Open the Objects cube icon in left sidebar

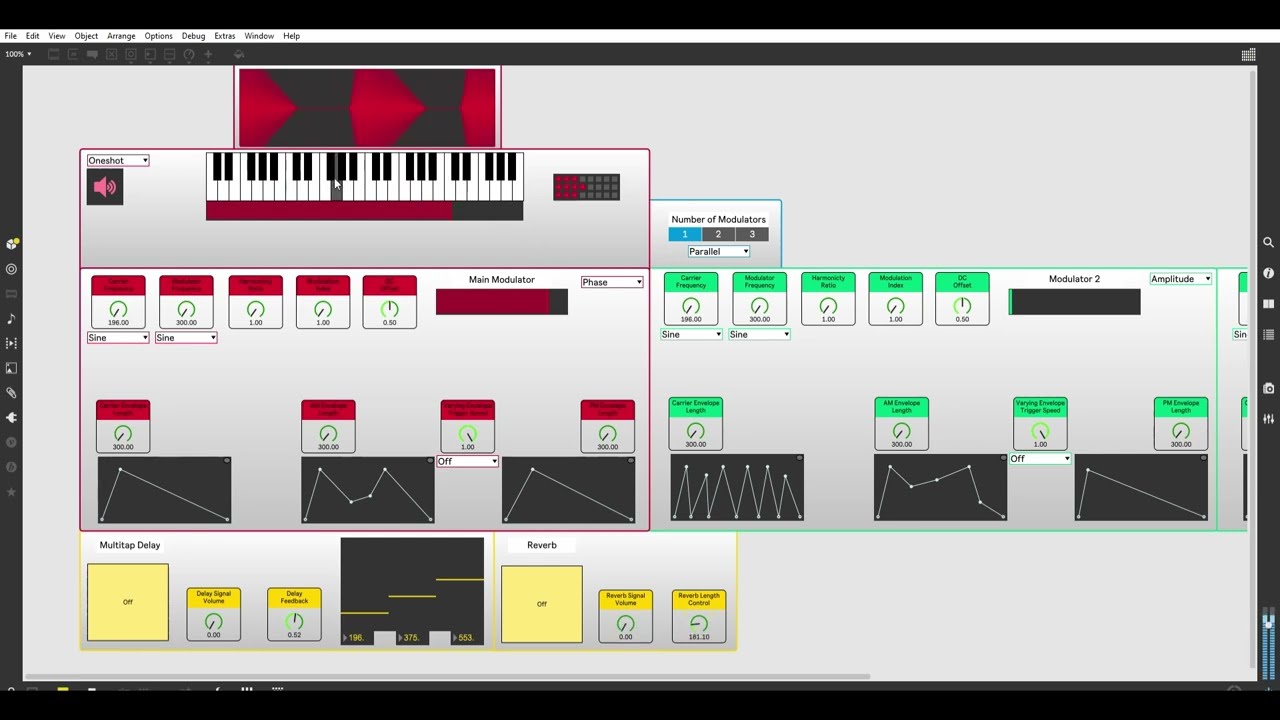pos(12,244)
